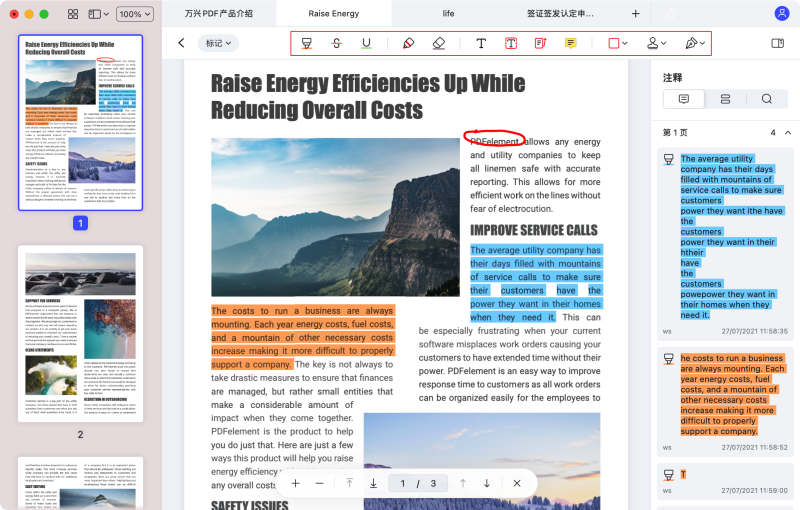
Task: Select the Highlight text tool
Action: [307, 44]
